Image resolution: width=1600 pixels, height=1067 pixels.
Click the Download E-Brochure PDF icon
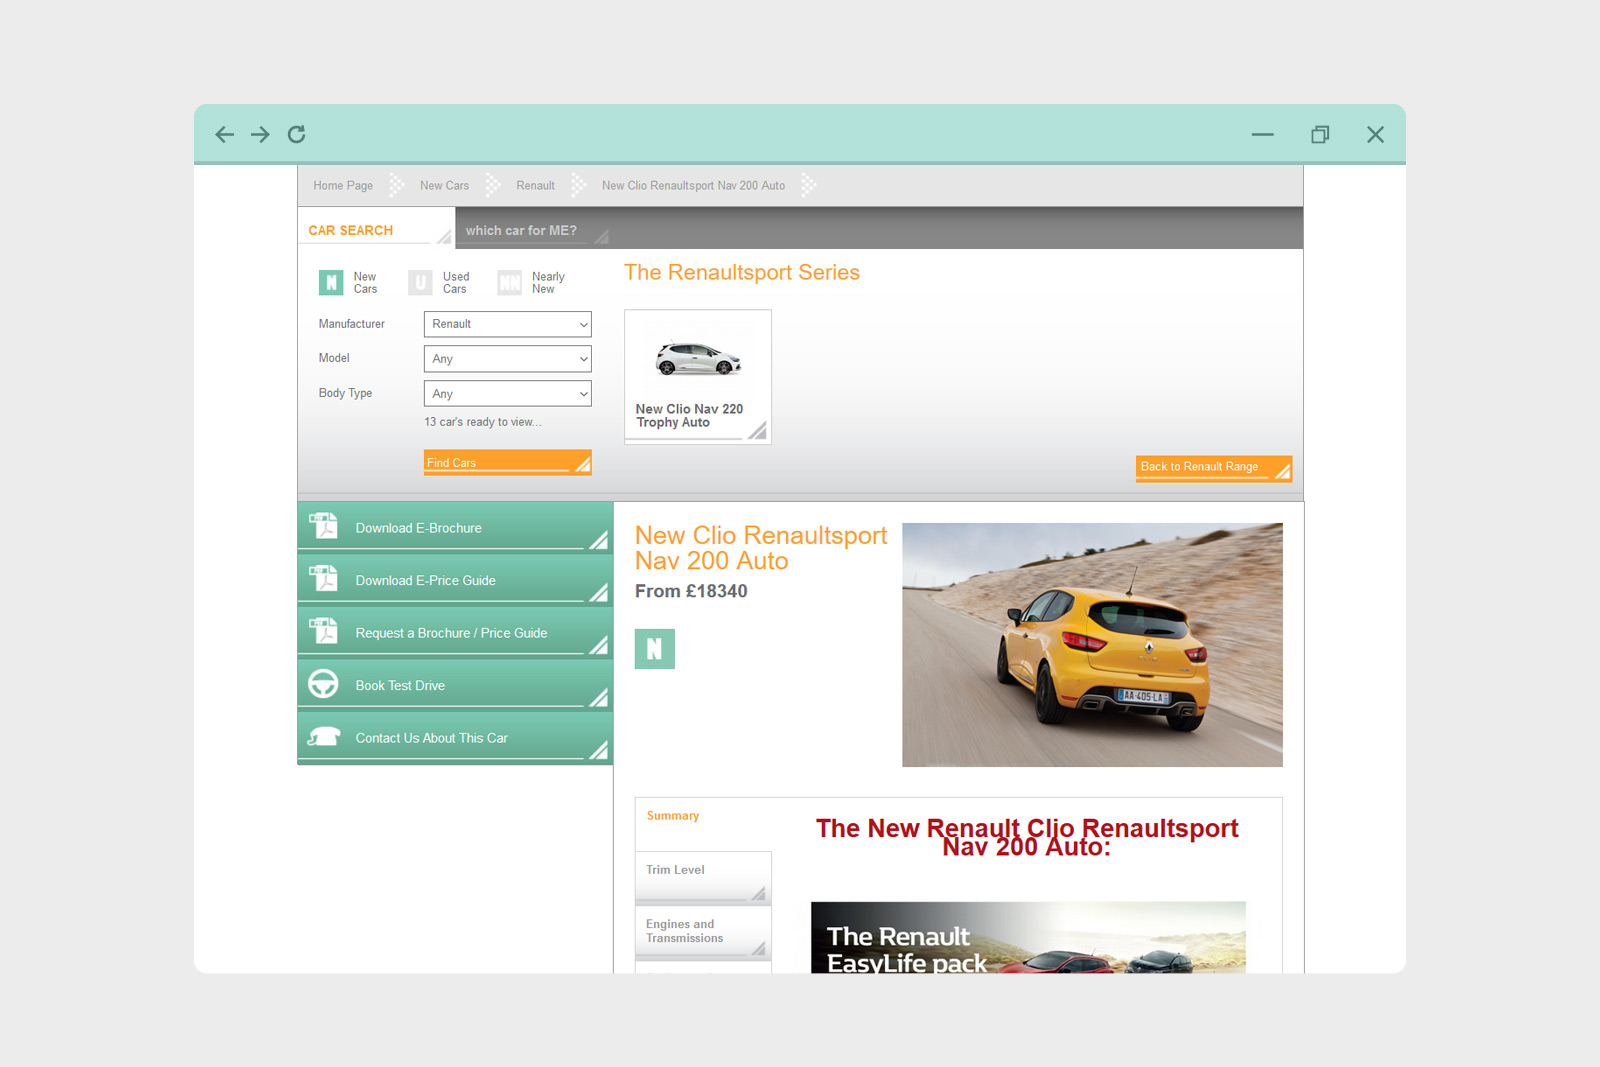click(323, 526)
